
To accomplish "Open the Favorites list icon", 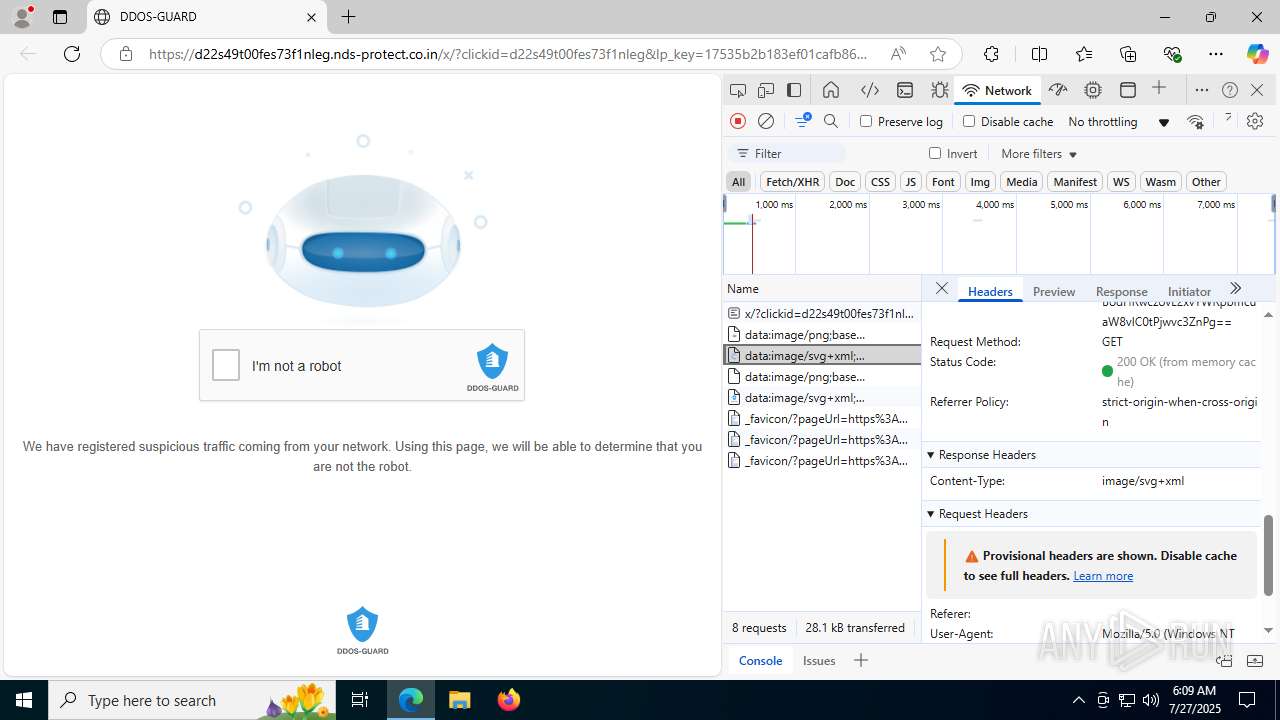I will 1084,54.
